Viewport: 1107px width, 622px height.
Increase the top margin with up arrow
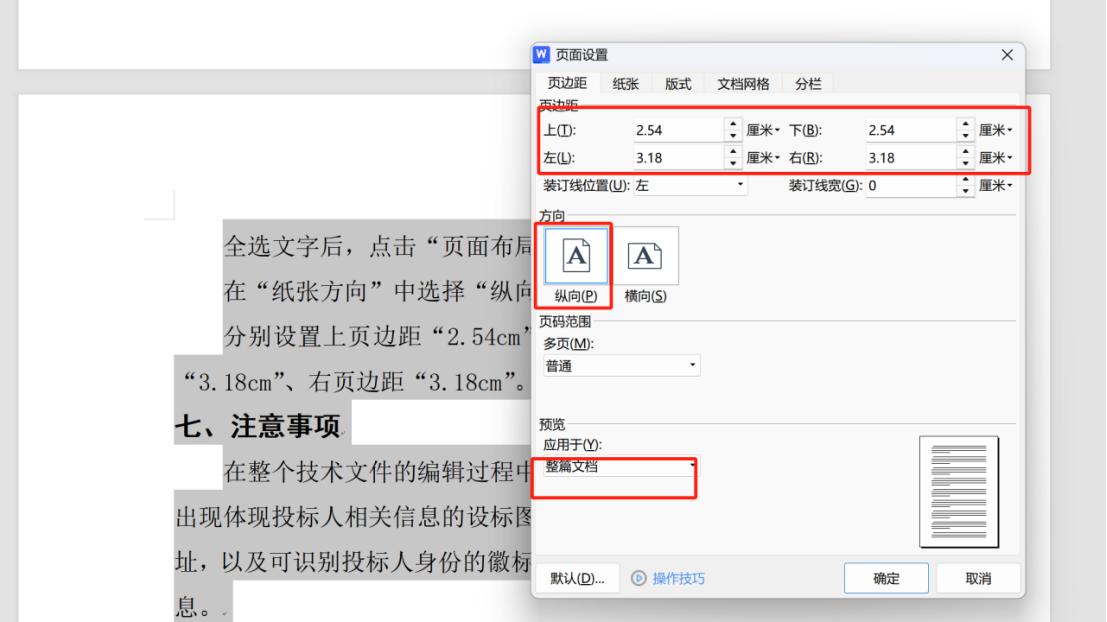pos(733,124)
